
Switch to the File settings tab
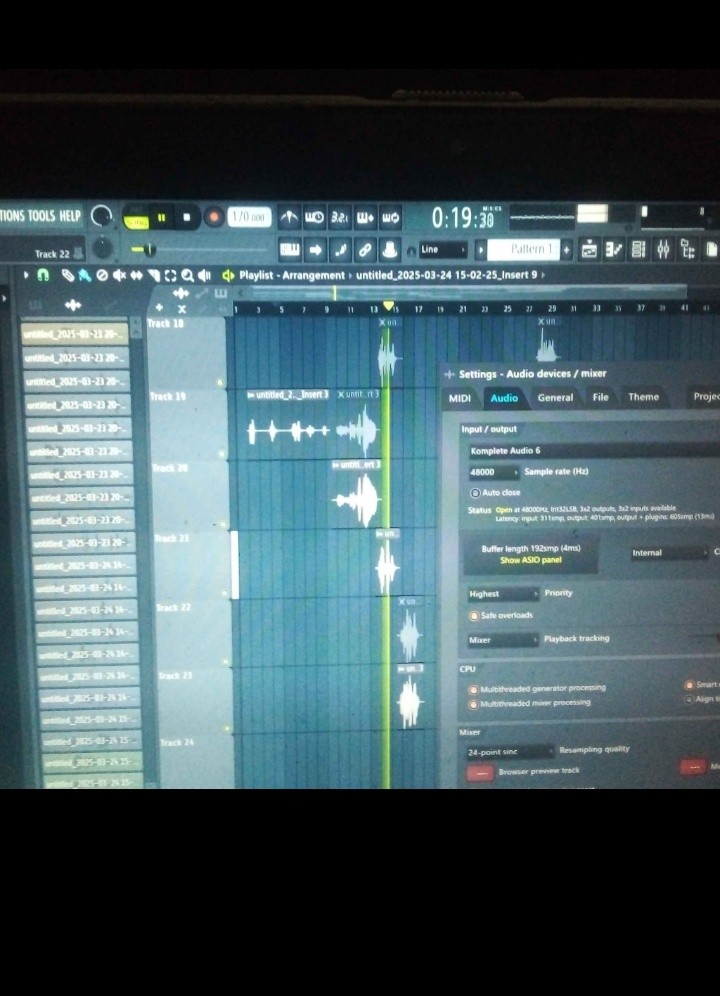[x=601, y=397]
